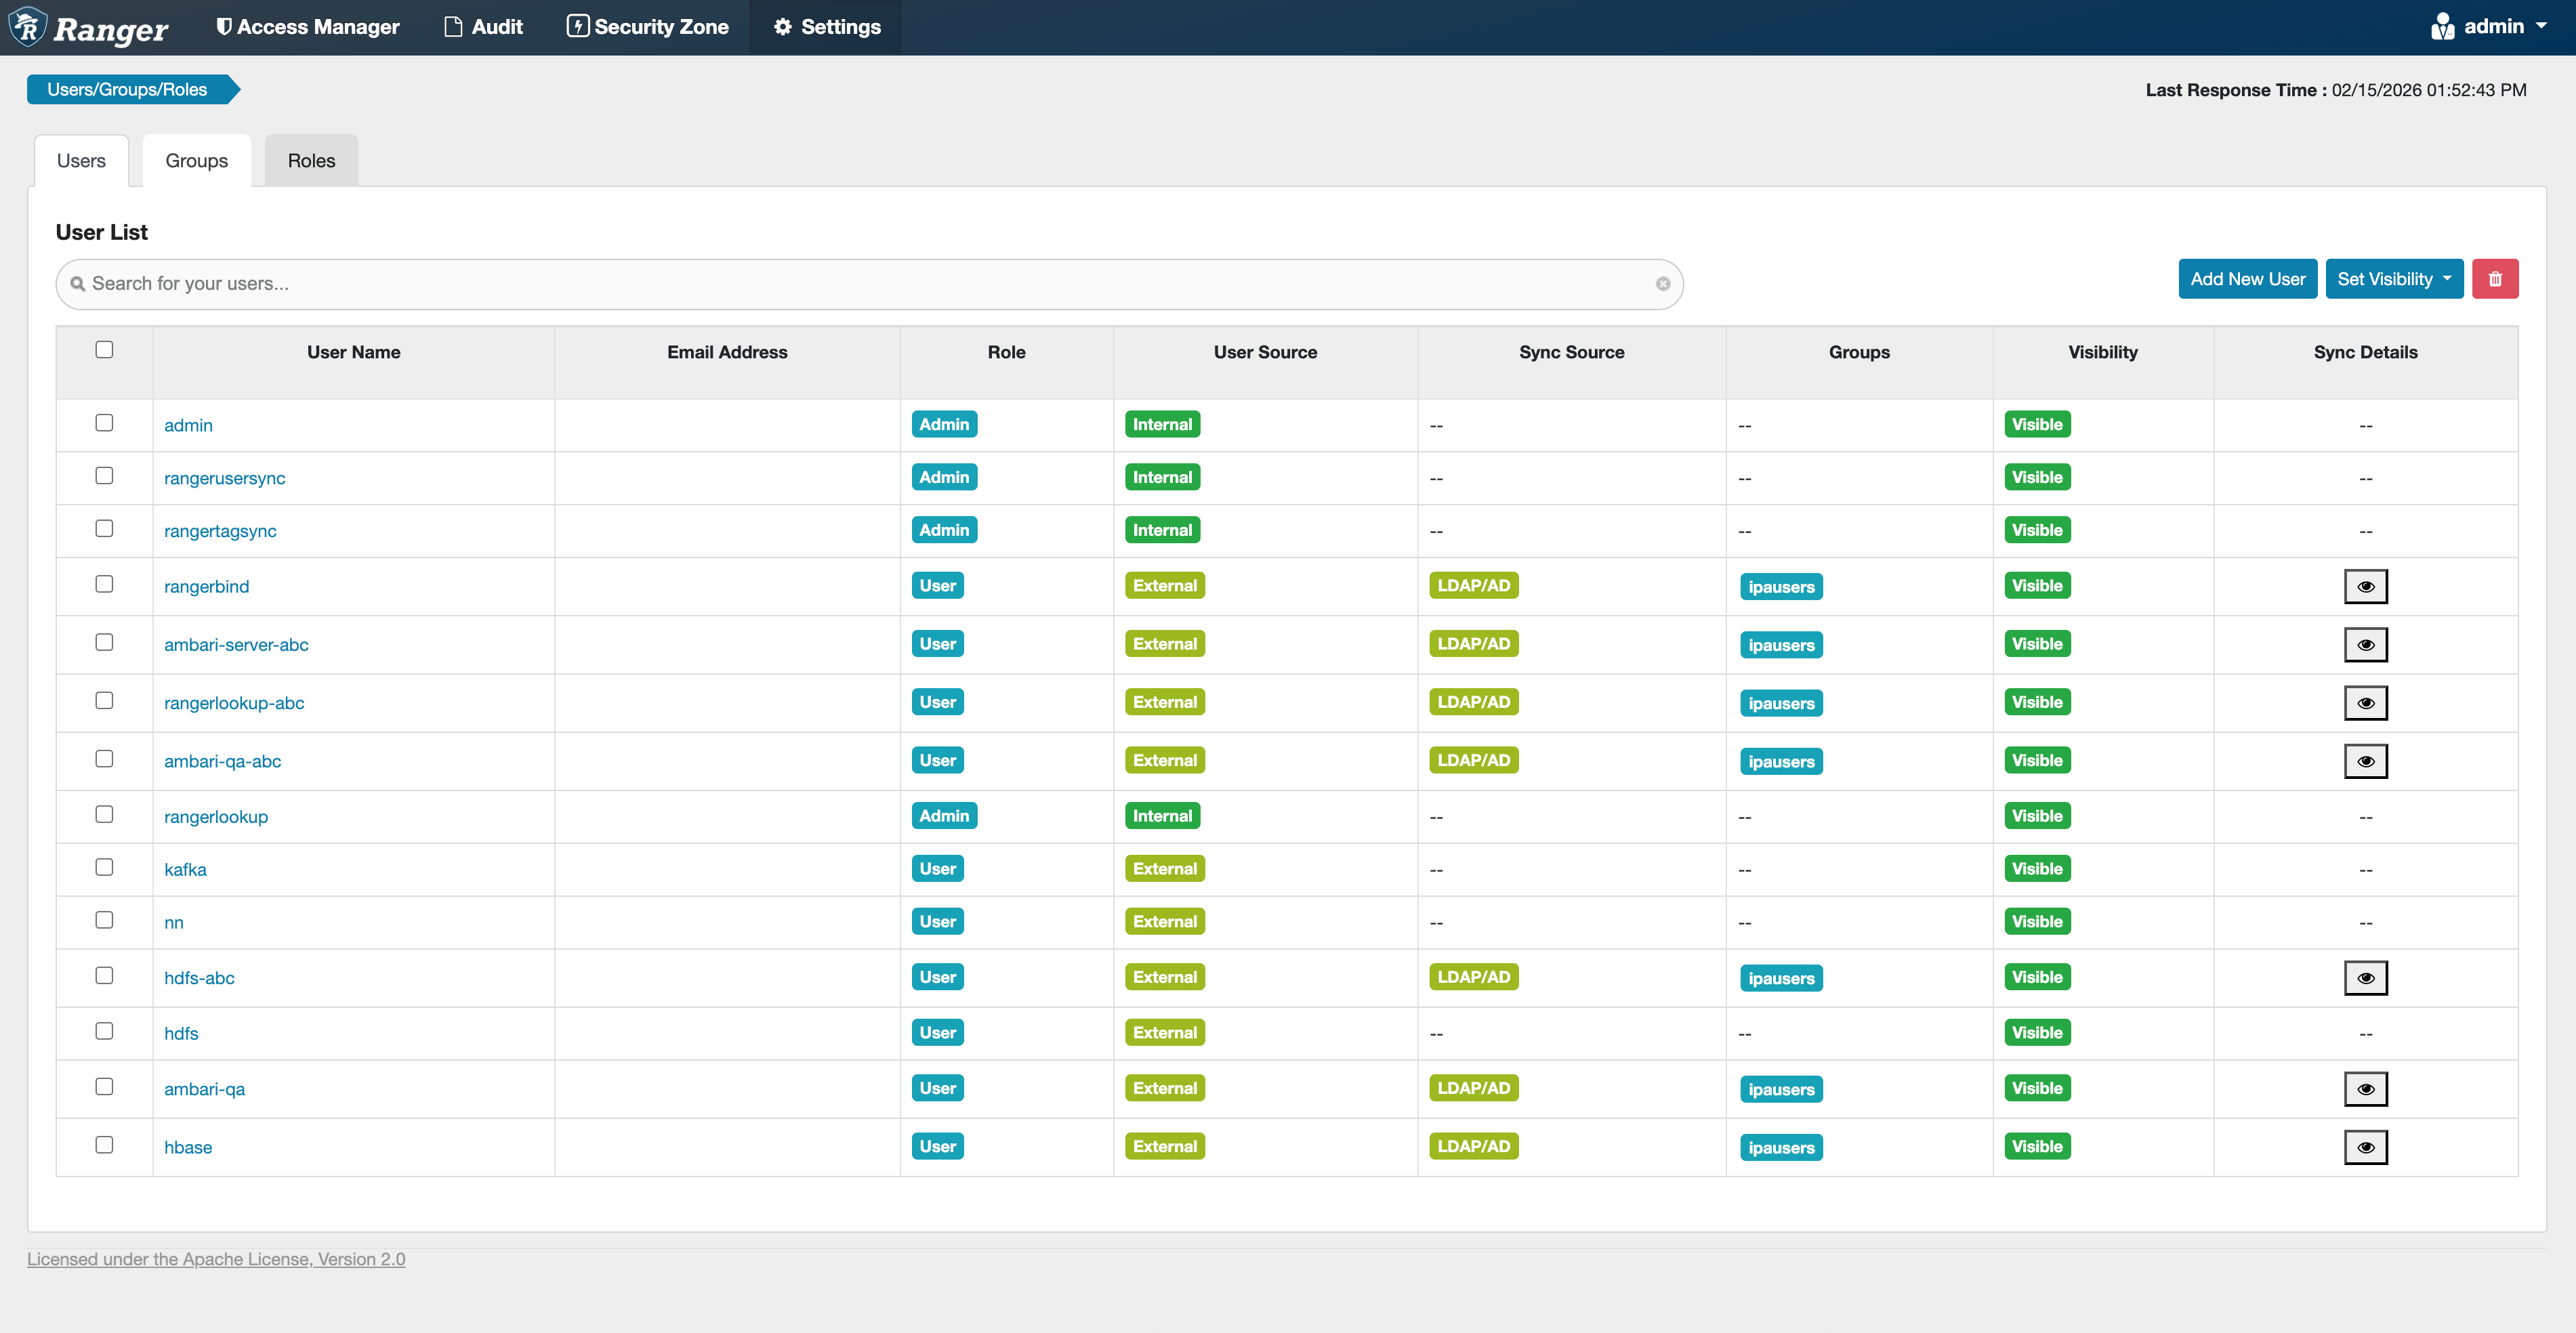Open sync details eye icon for hbase
Image resolution: width=2576 pixels, height=1333 pixels.
coord(2365,1147)
